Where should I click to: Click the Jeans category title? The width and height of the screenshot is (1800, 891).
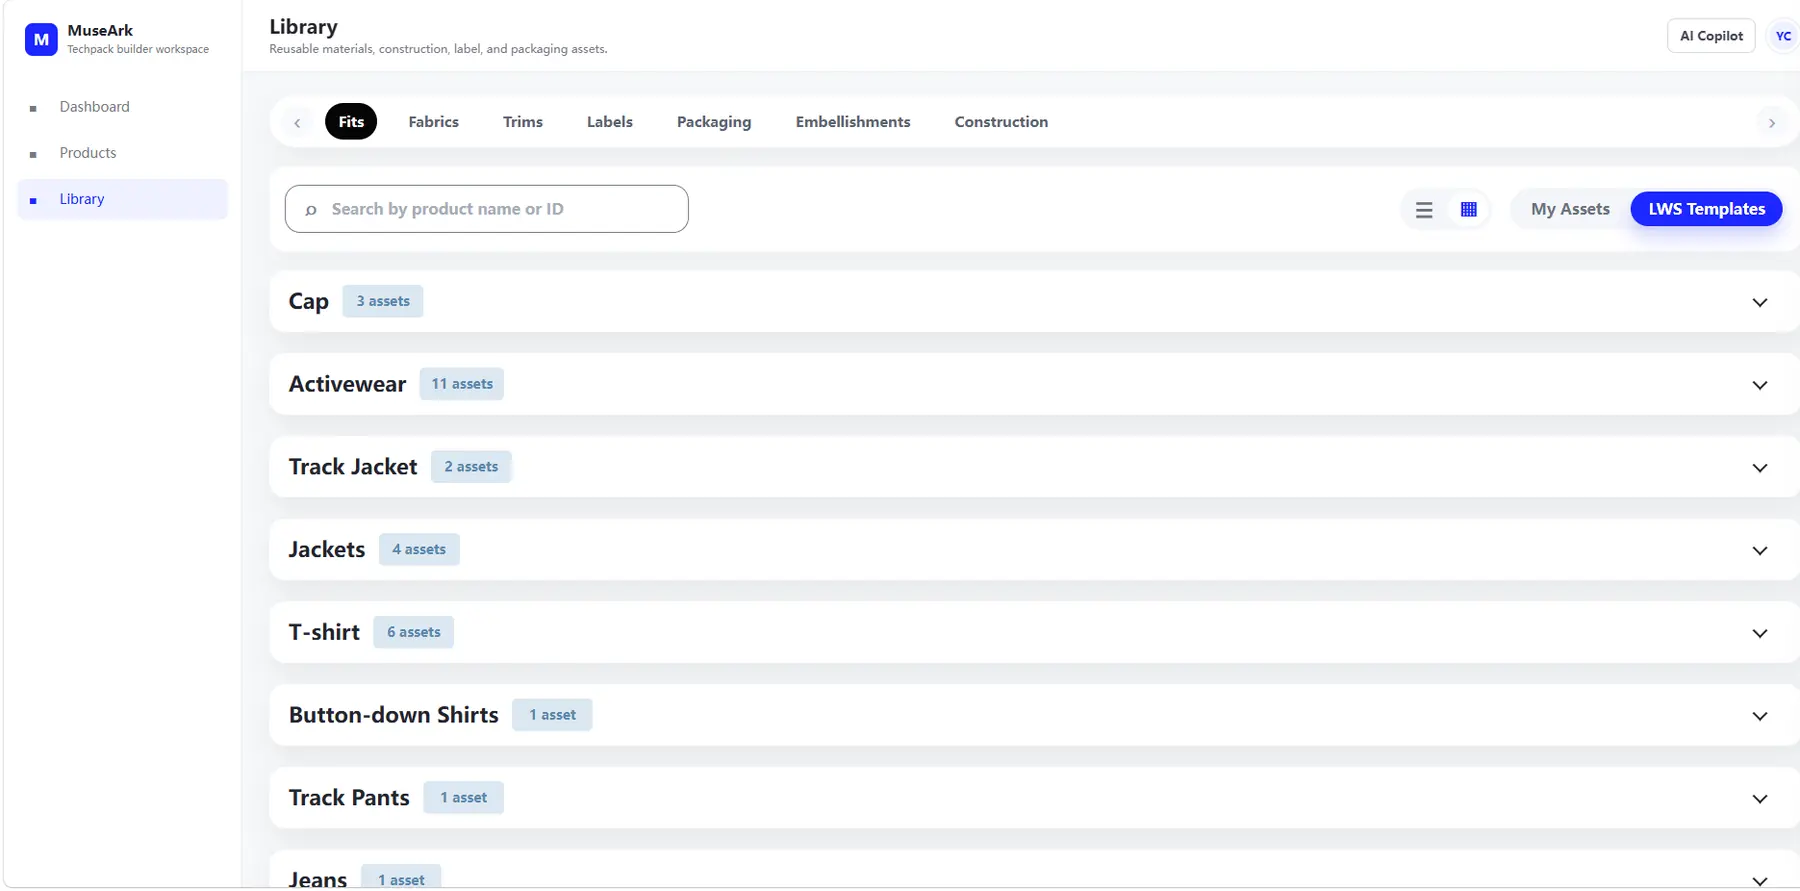click(318, 880)
